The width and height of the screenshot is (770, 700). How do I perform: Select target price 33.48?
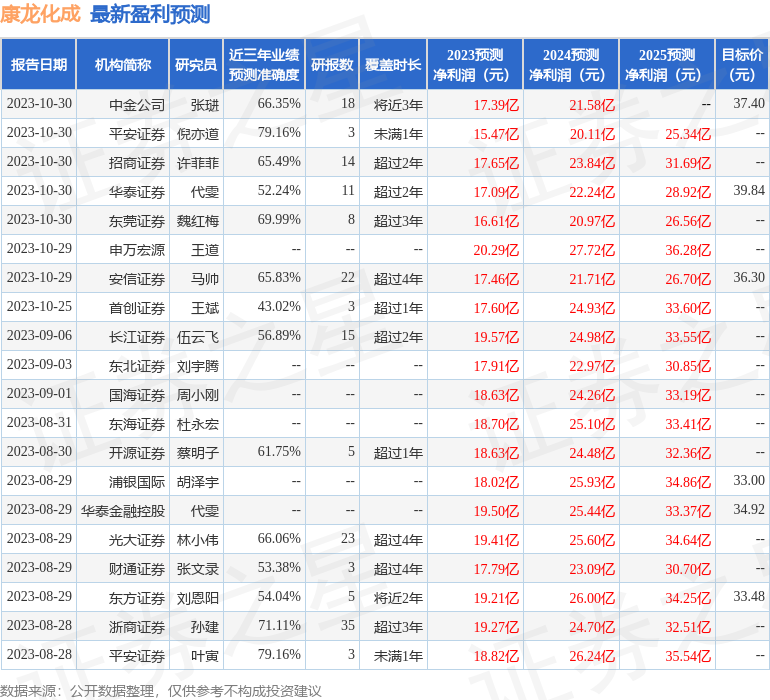coord(749,596)
